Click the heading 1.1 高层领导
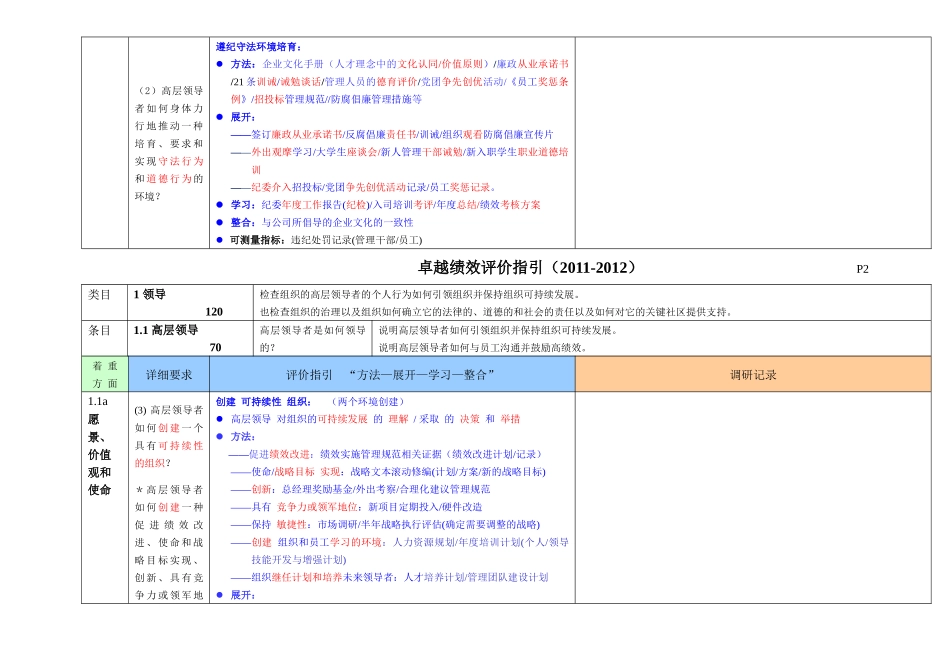950x672 pixels. point(166,330)
